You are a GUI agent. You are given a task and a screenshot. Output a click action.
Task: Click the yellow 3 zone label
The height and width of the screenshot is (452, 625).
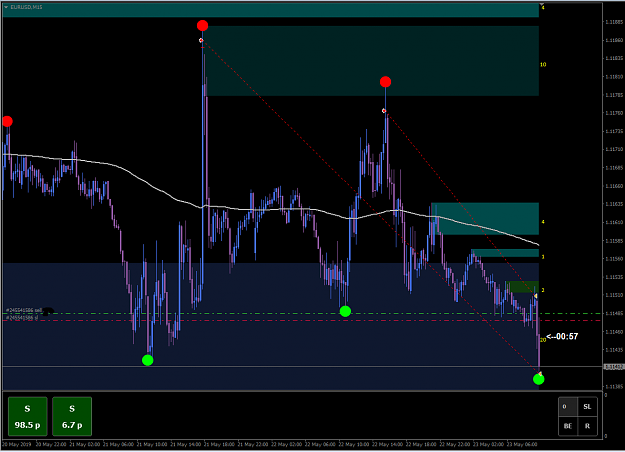tap(543, 257)
